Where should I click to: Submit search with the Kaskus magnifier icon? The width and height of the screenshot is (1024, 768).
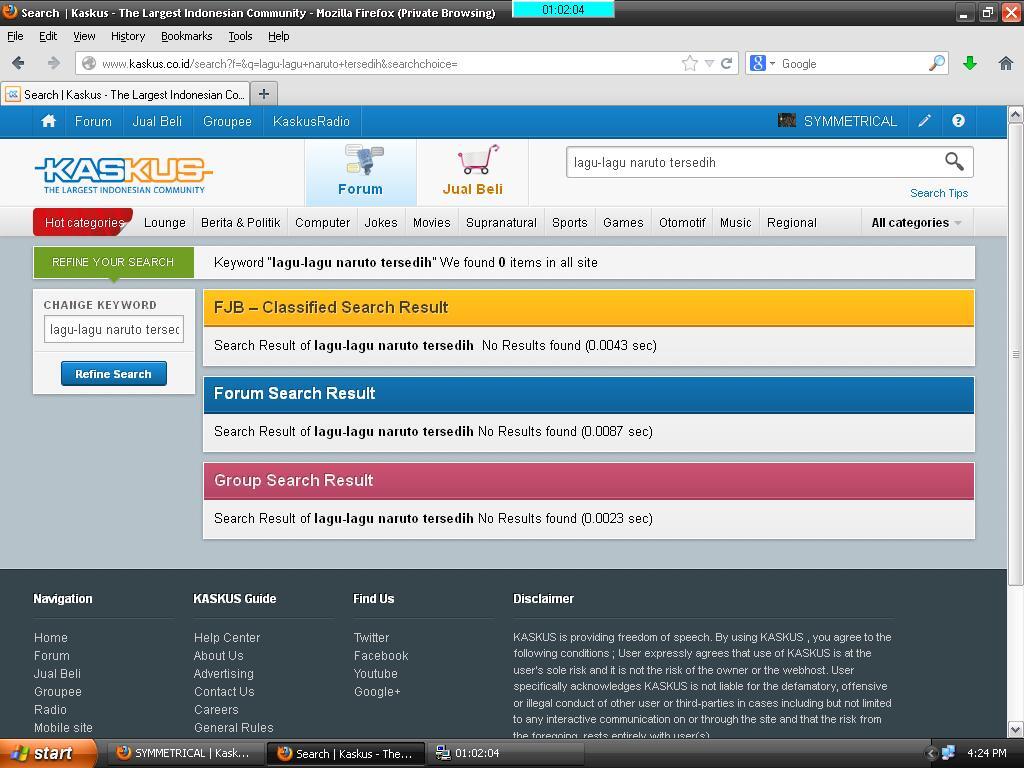click(954, 161)
